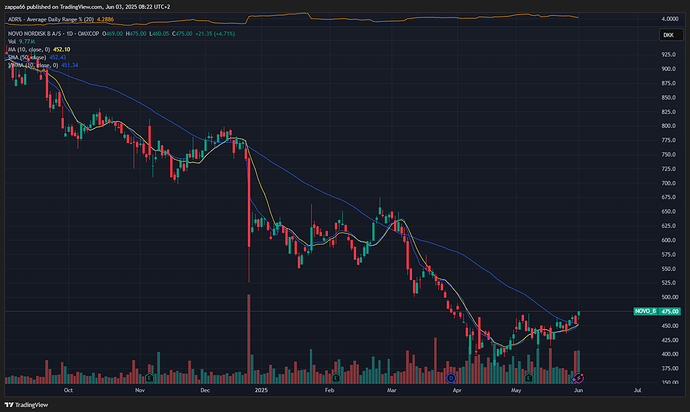690x412 pixels.
Task: Click the earnings marker in early May
Action: [529, 378]
